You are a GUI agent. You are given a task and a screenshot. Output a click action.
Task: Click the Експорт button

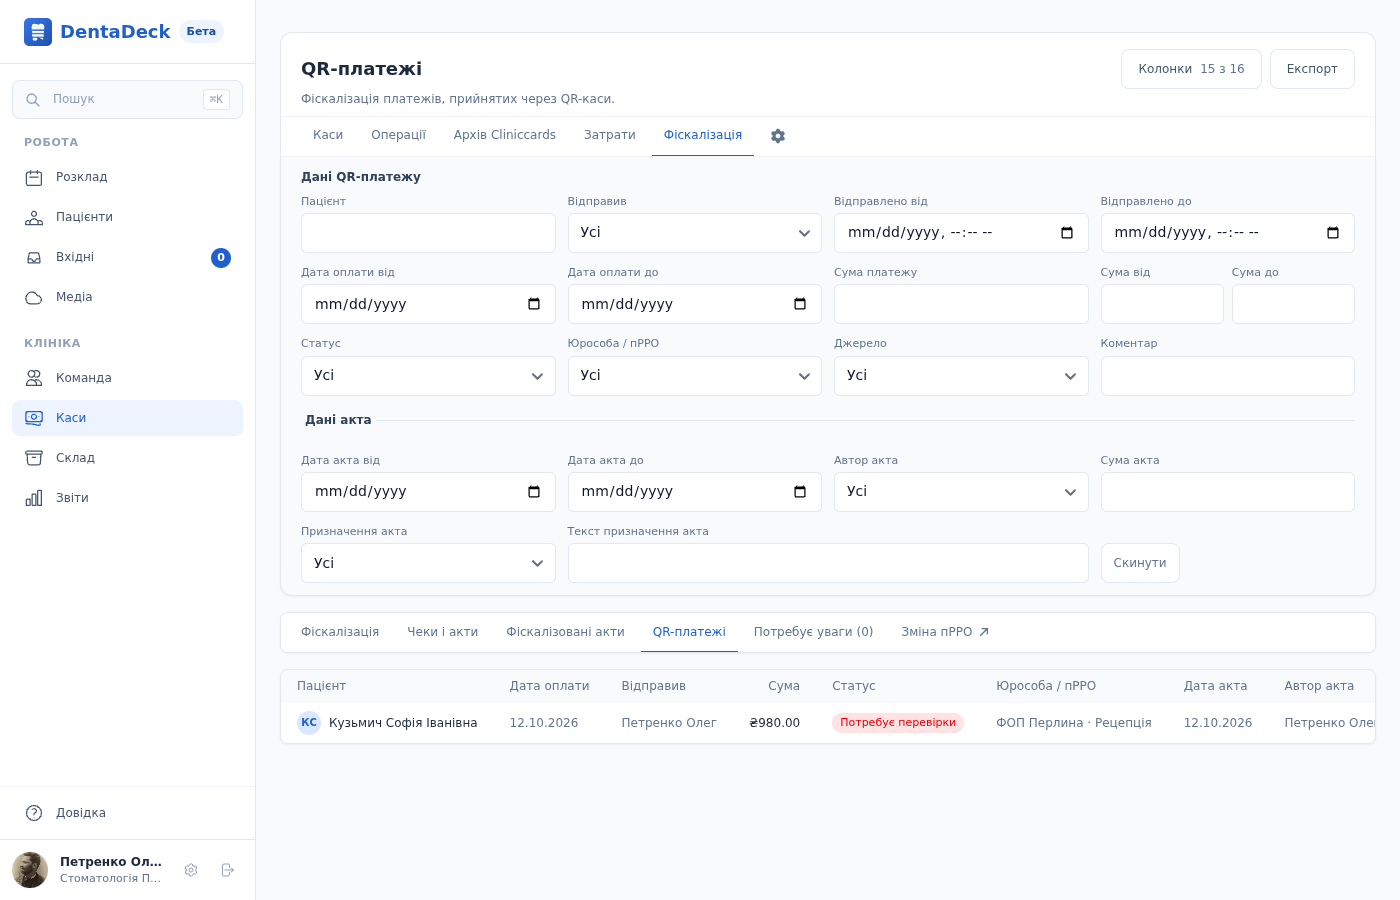click(1312, 69)
